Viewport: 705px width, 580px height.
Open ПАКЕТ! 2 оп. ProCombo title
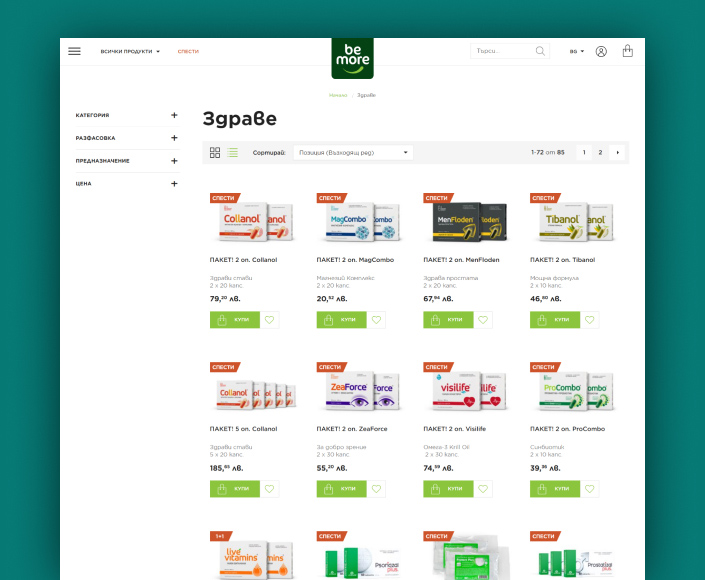tap(567, 429)
